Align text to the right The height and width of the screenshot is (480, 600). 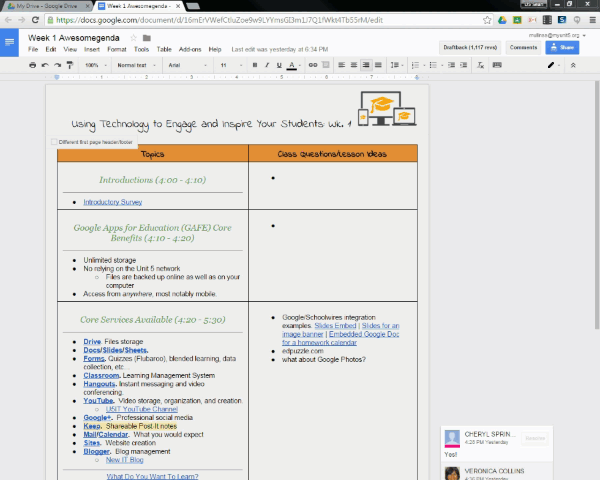coord(366,65)
